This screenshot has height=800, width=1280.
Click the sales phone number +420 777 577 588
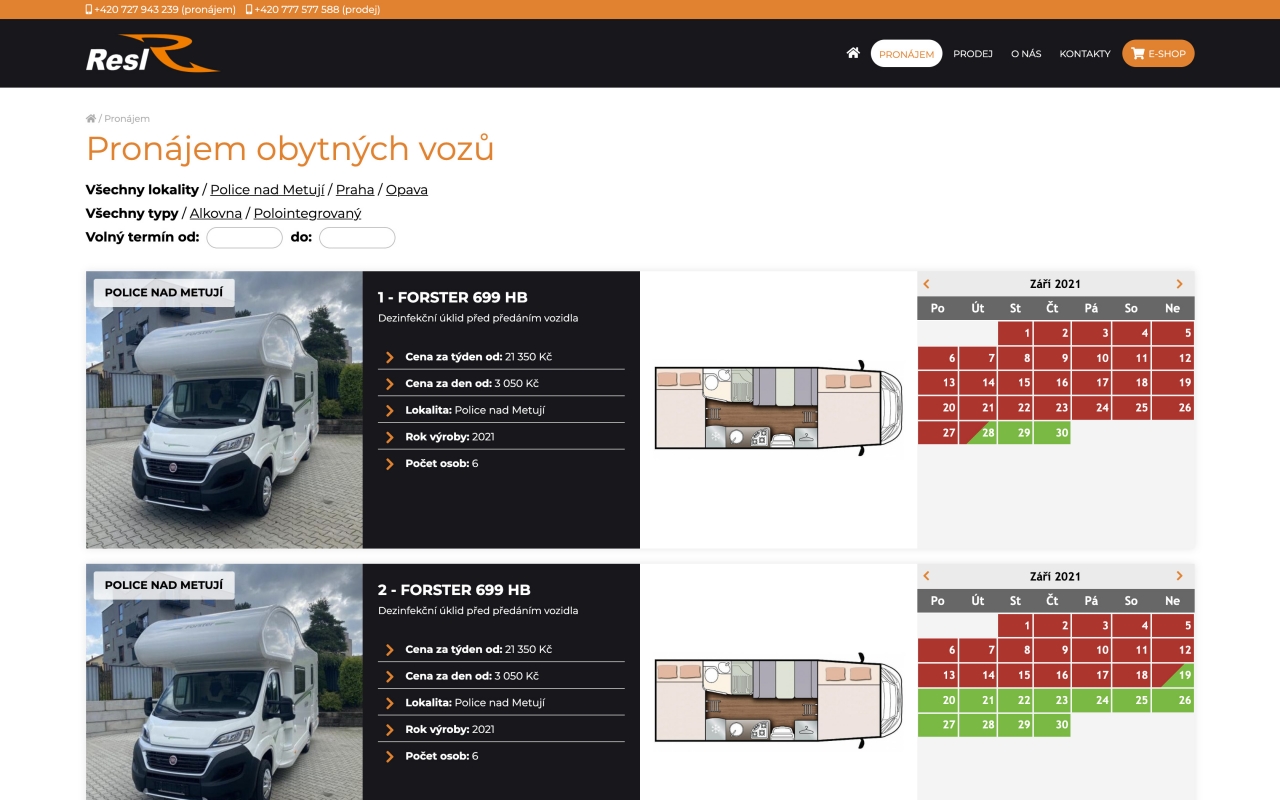[x=313, y=9]
